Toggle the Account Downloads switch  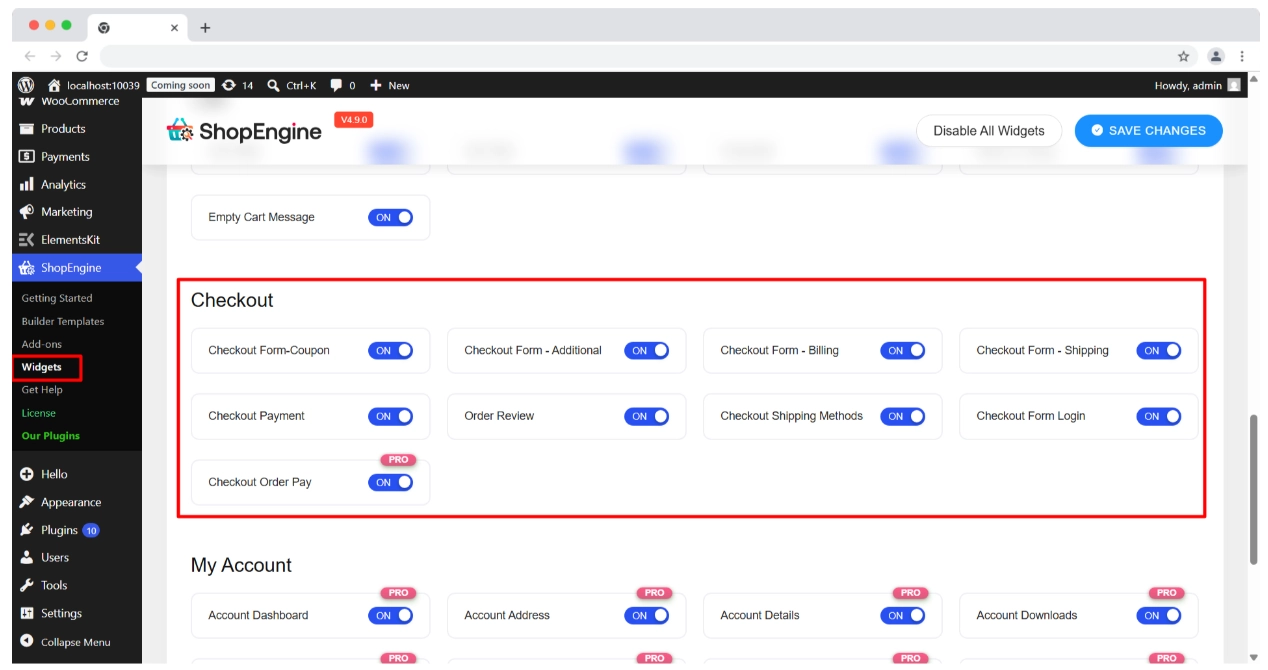pyautogui.click(x=1158, y=615)
